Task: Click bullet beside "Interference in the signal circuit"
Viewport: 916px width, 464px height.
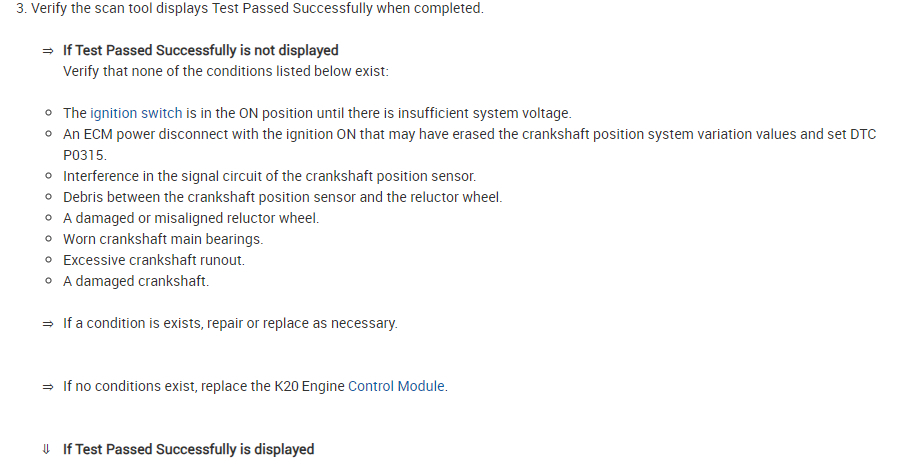Action: pos(49,176)
